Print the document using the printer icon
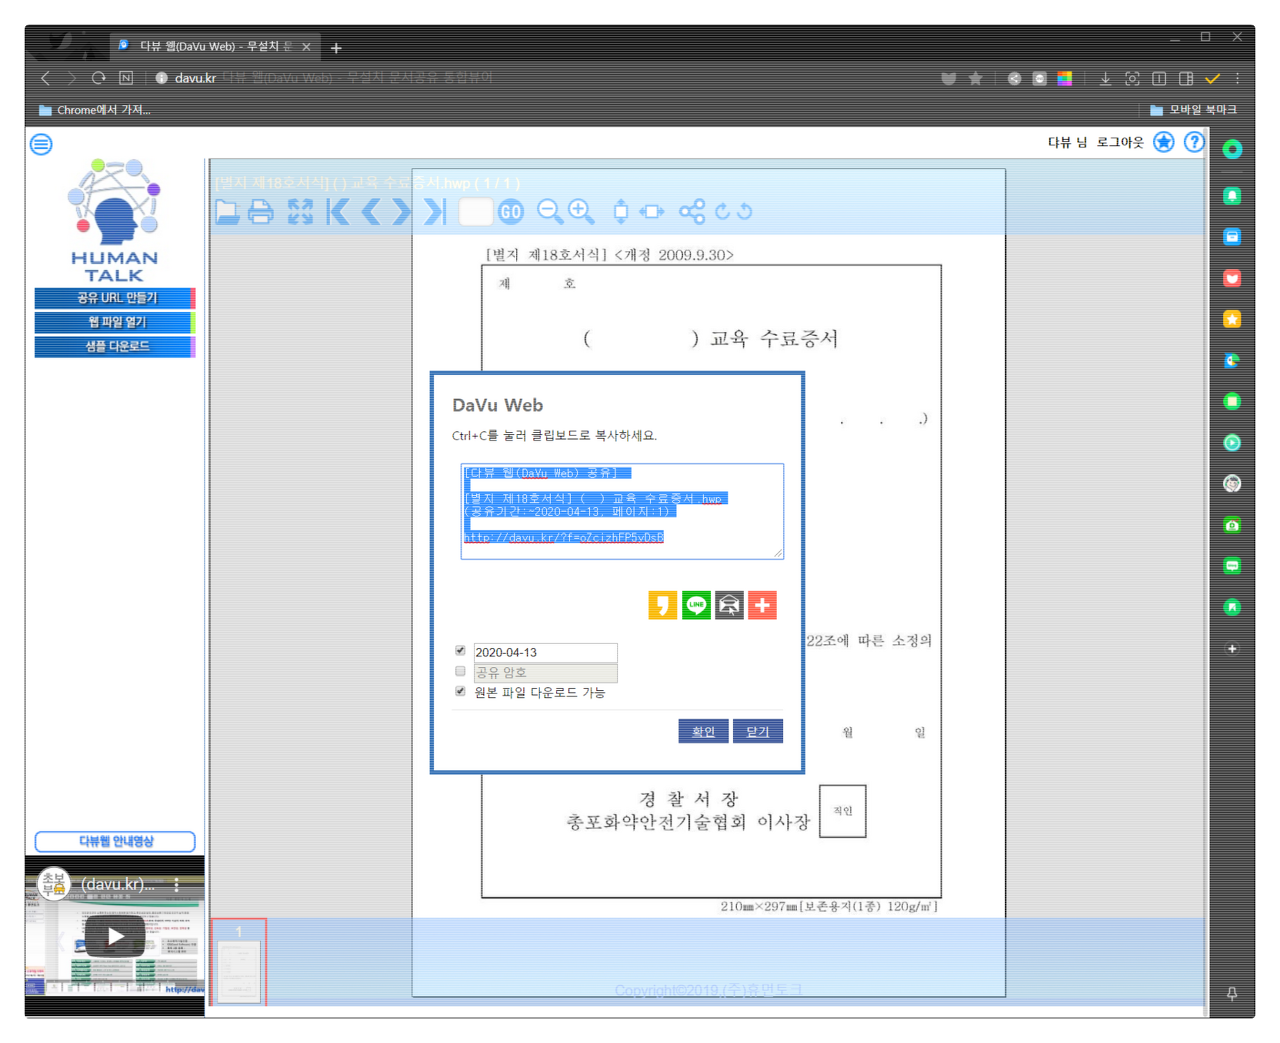This screenshot has height=1043, width=1280. click(x=261, y=212)
